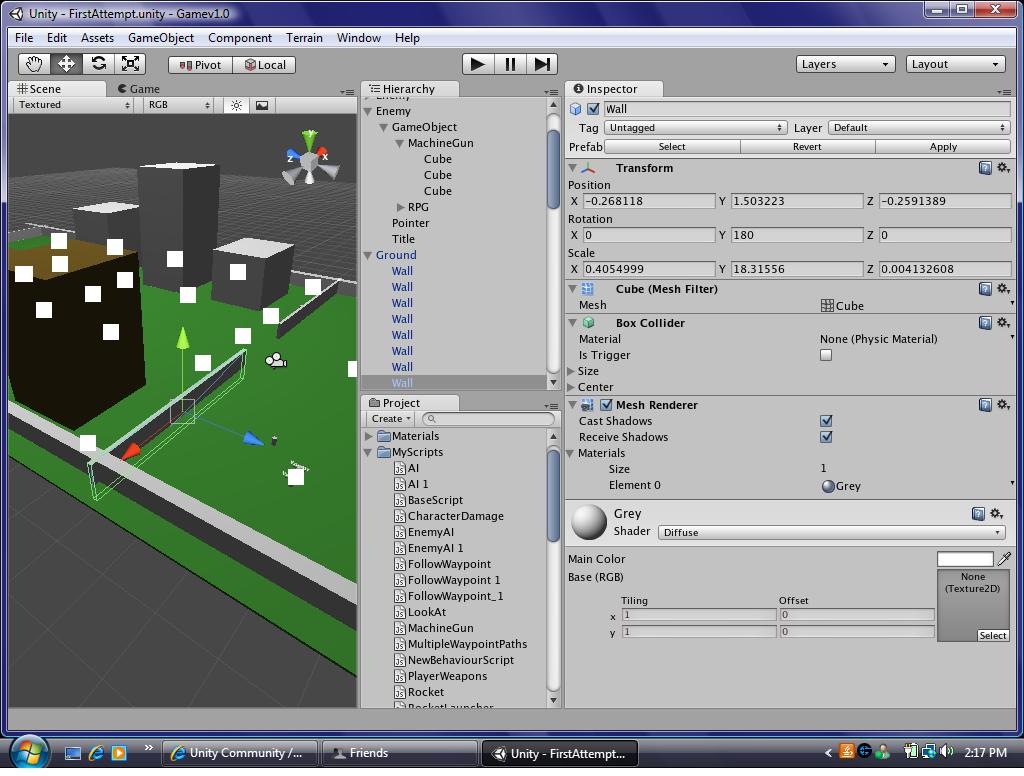Open the Shader dropdown showing Diffuse
The height and width of the screenshot is (776, 1024).
831,532
